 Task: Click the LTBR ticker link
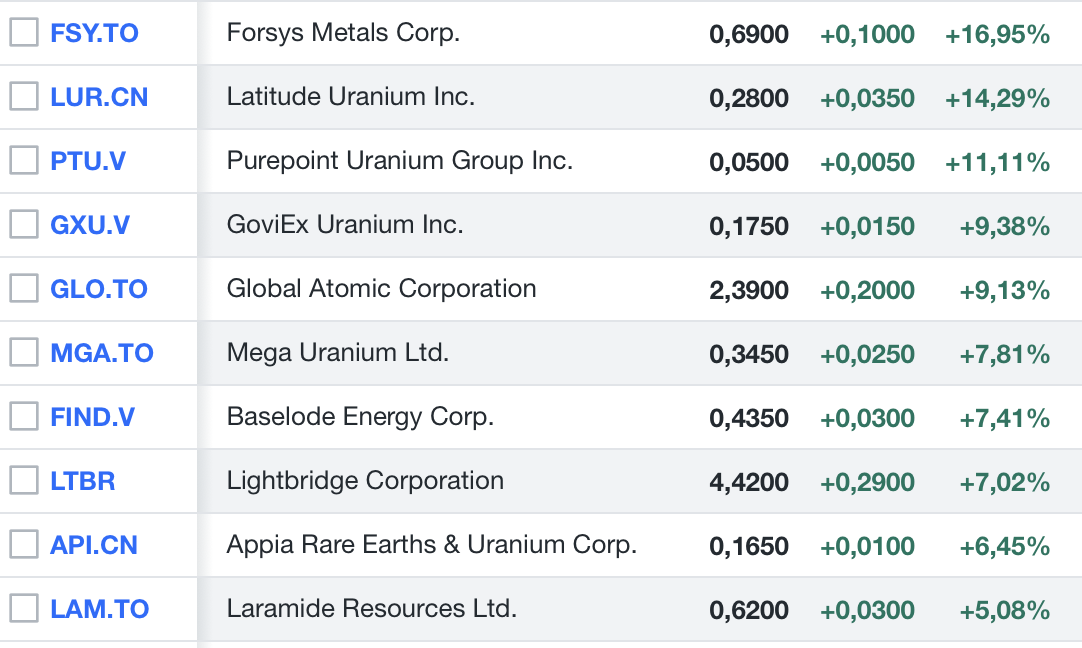click(83, 481)
